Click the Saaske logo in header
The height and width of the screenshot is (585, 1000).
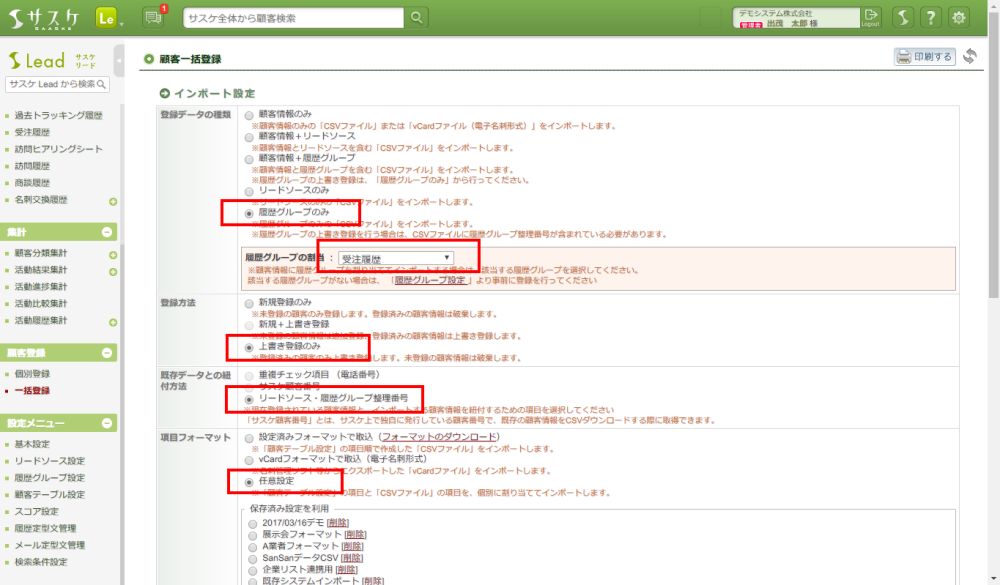(x=43, y=19)
